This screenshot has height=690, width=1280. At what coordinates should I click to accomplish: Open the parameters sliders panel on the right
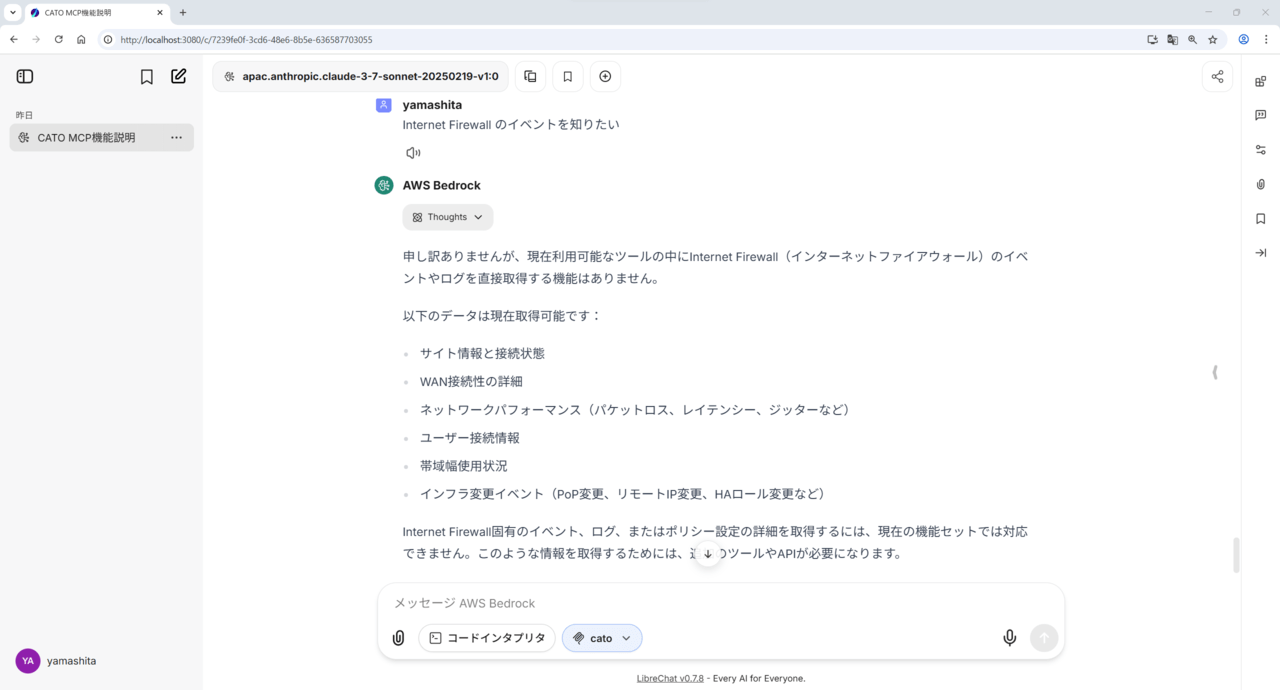1261,150
